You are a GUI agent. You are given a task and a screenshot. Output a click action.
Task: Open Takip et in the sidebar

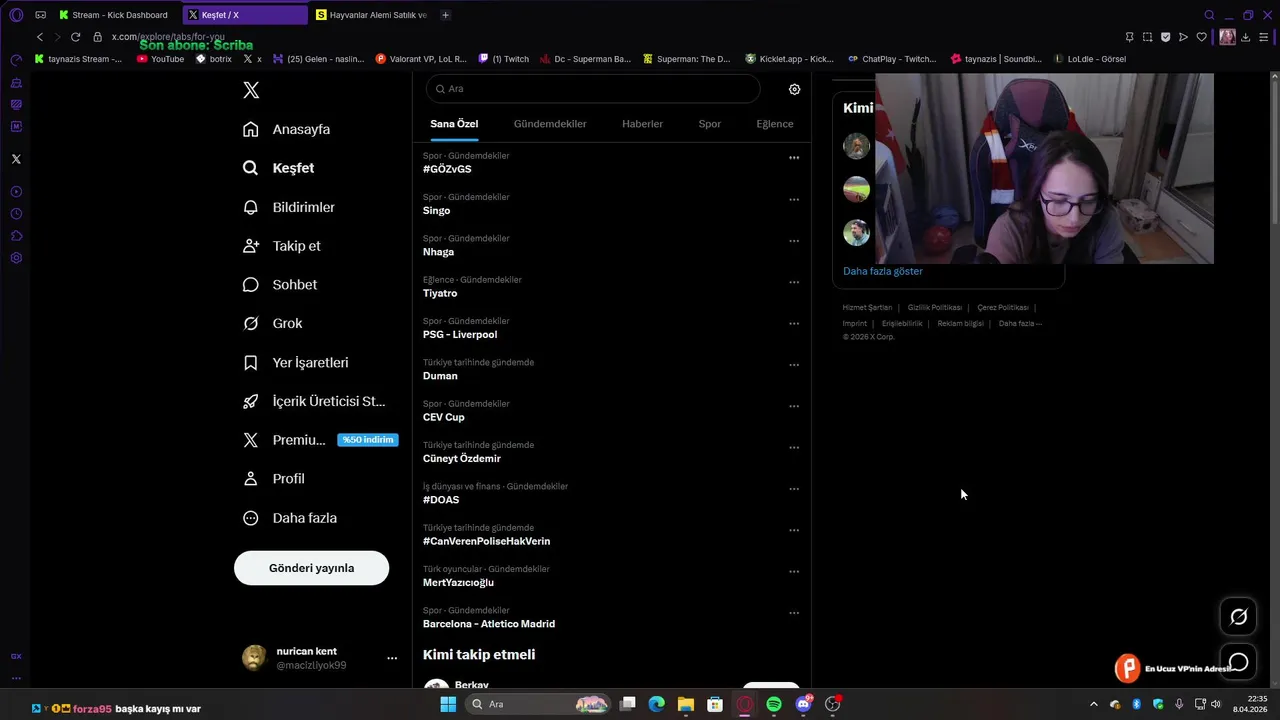tap(281, 246)
